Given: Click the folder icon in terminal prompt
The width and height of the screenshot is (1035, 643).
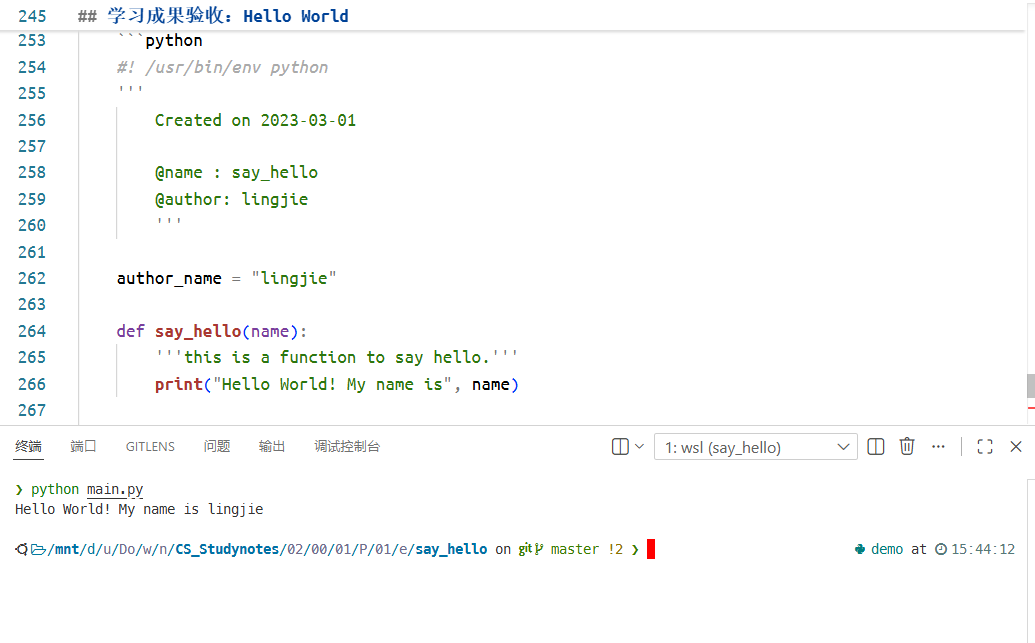Looking at the screenshot, I should click(x=38, y=549).
